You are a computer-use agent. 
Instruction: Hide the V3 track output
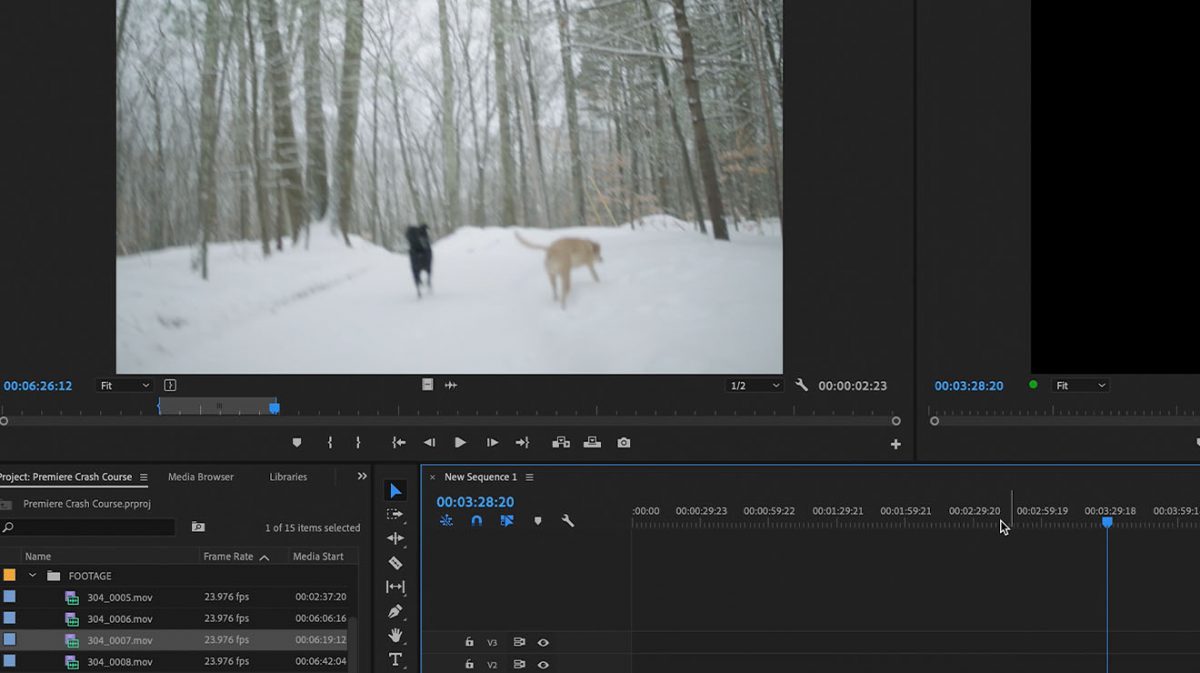(x=543, y=643)
